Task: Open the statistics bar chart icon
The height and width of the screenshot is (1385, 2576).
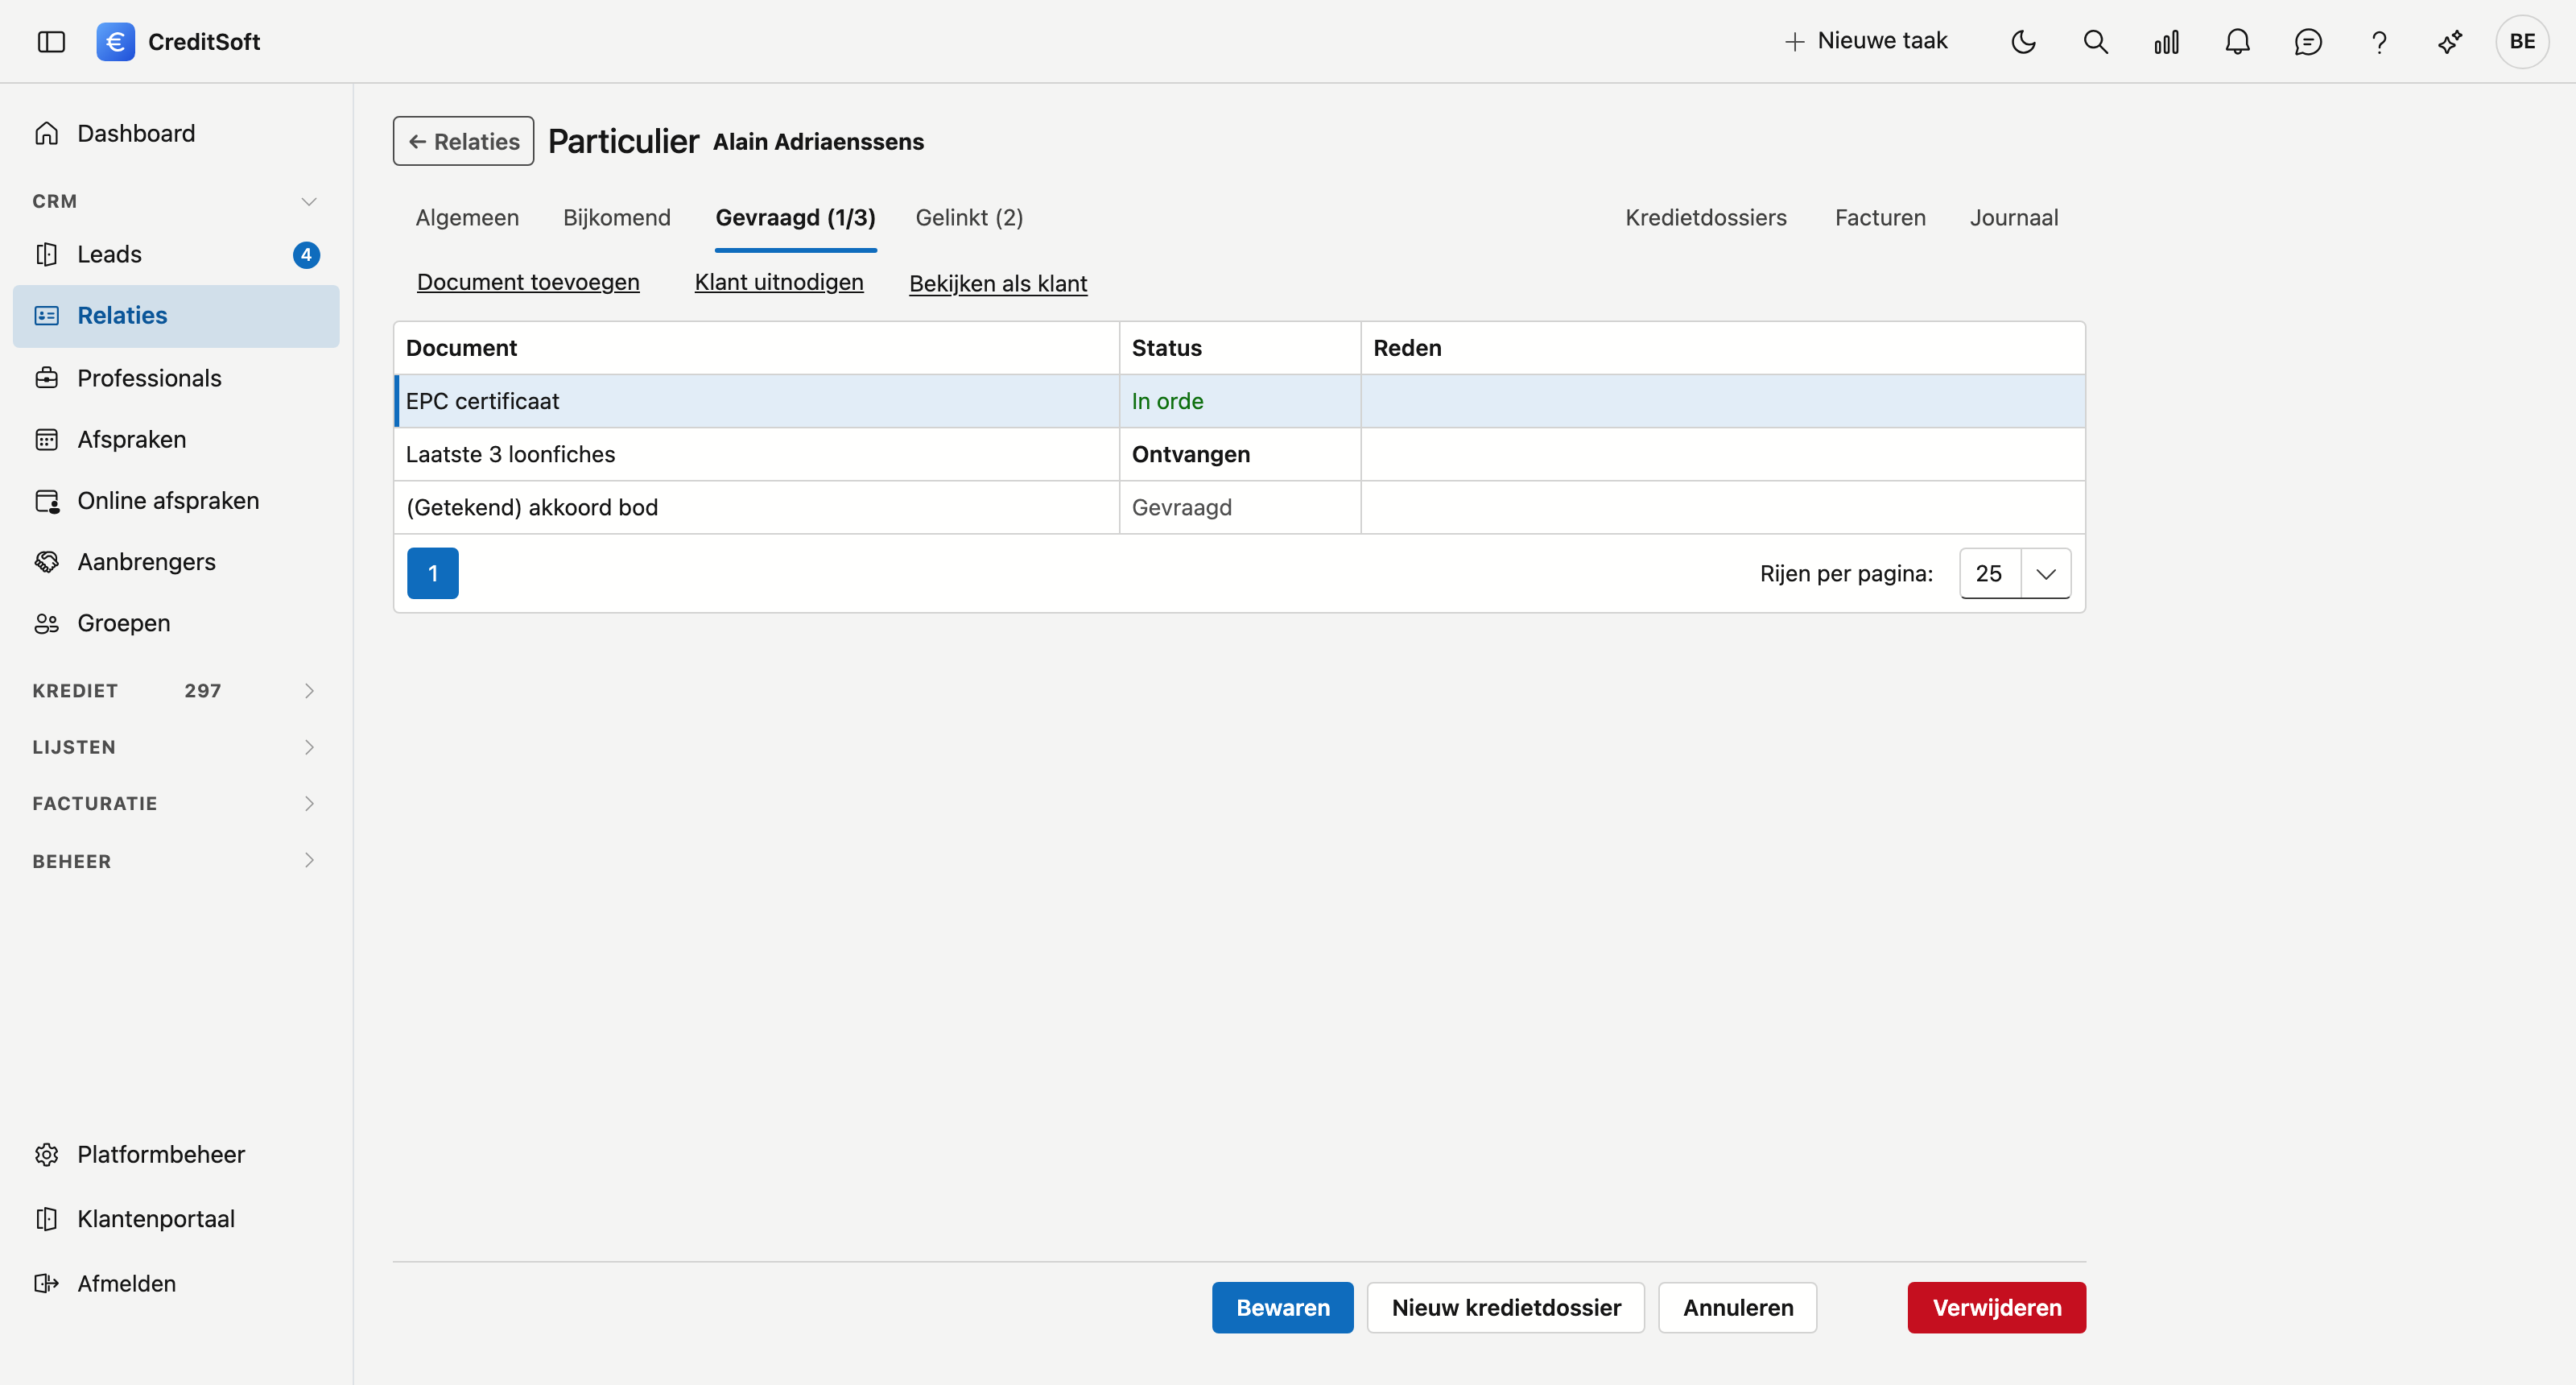Action: pyautogui.click(x=2166, y=41)
